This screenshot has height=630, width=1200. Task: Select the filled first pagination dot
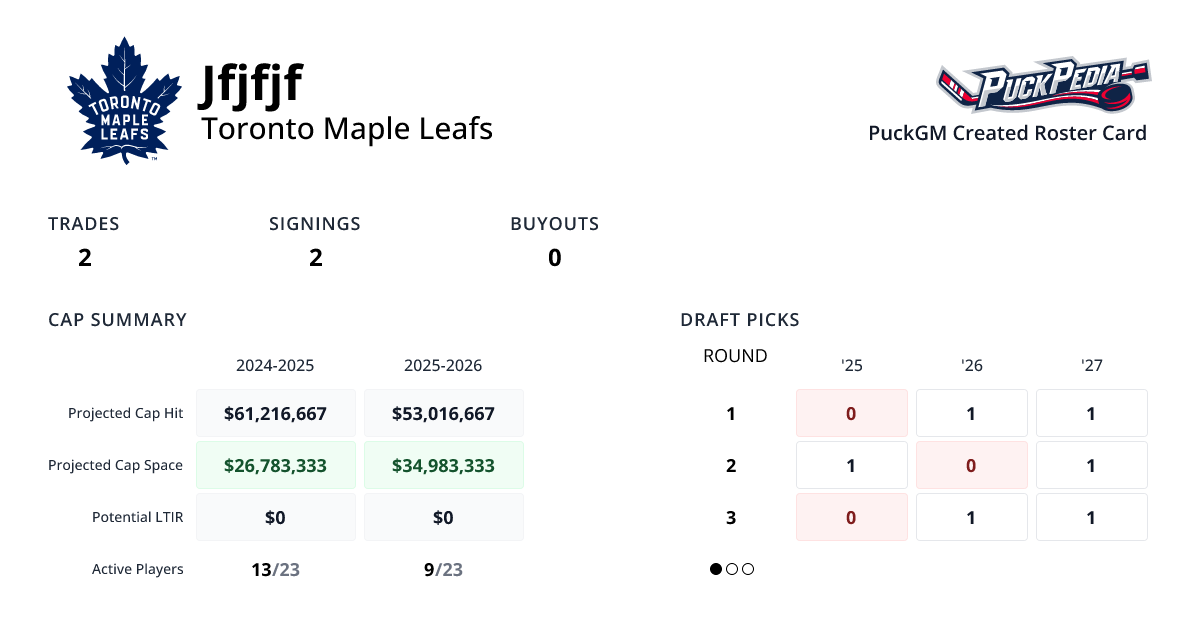[715, 569]
